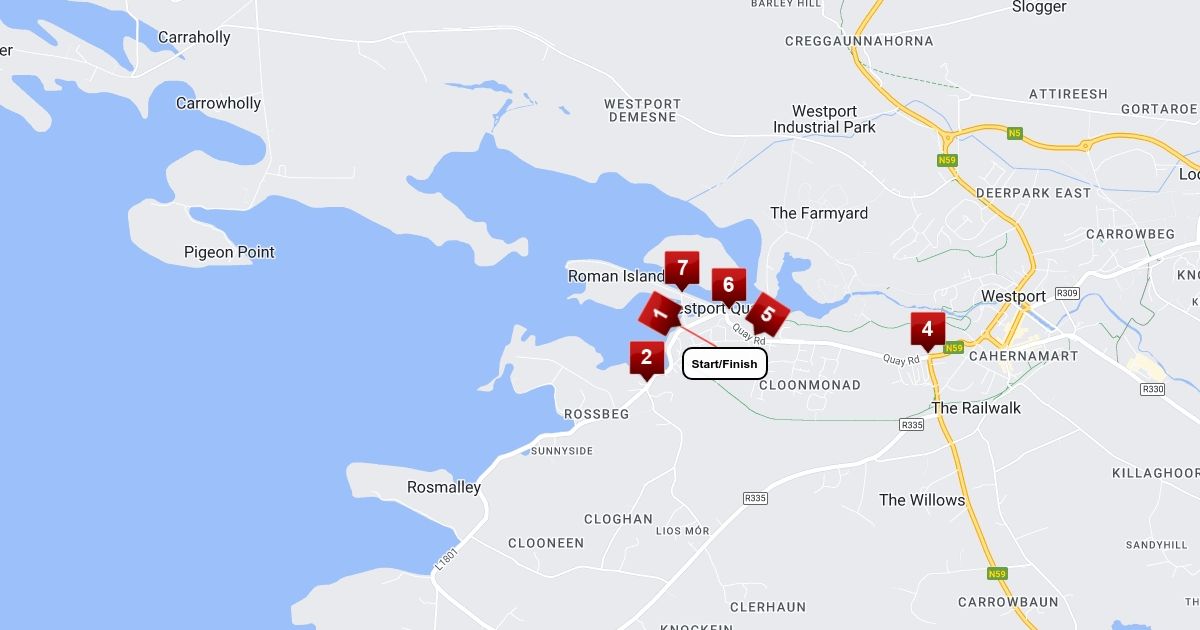
Task: Select the R309 road badge
Action: pyautogui.click(x=1068, y=293)
